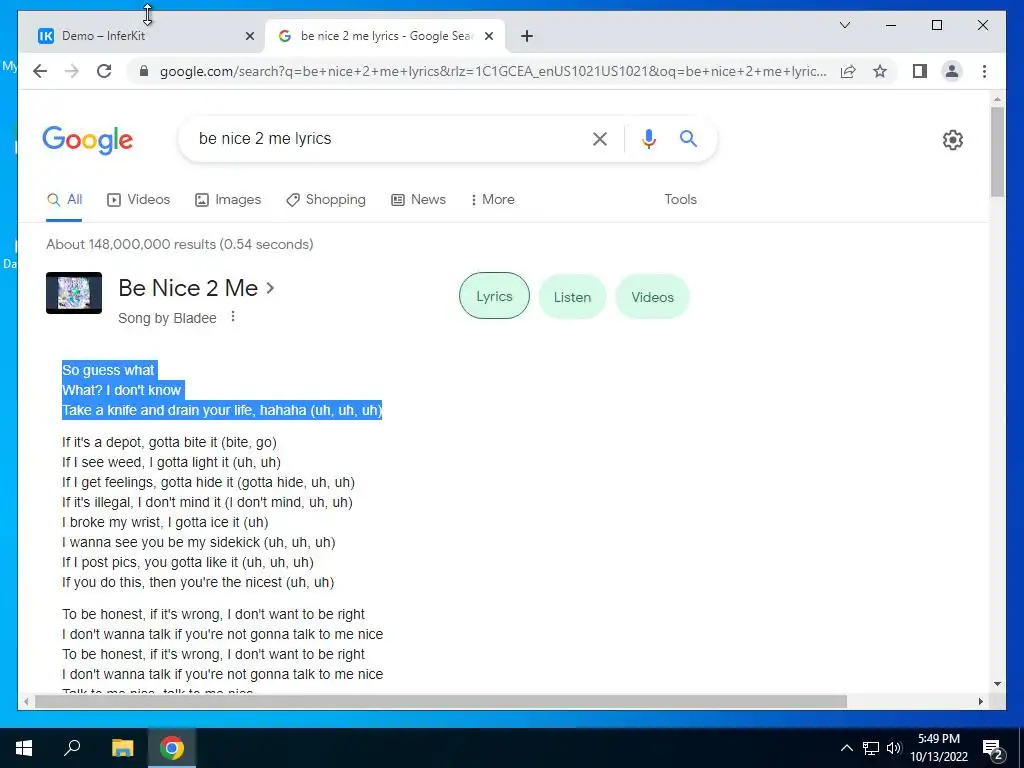Screen dimensions: 1024x768
Task: Expand the chevron next to Be Nice 2 Me
Action: point(270,288)
